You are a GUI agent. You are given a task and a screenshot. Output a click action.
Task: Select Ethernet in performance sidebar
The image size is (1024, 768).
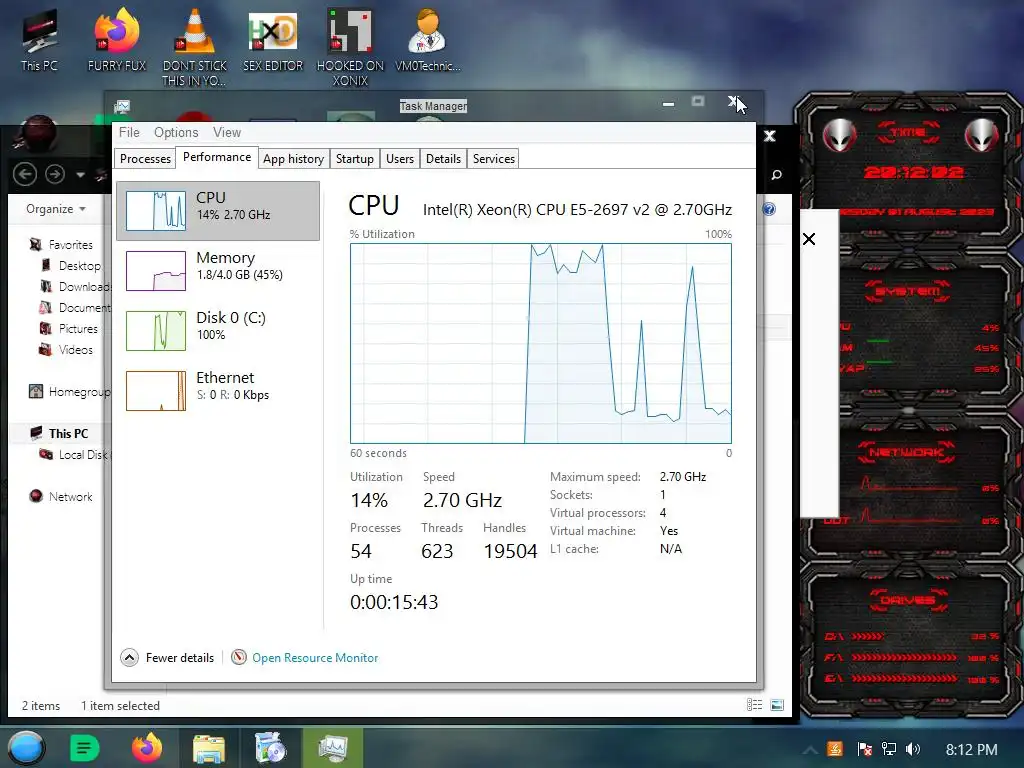click(218, 391)
